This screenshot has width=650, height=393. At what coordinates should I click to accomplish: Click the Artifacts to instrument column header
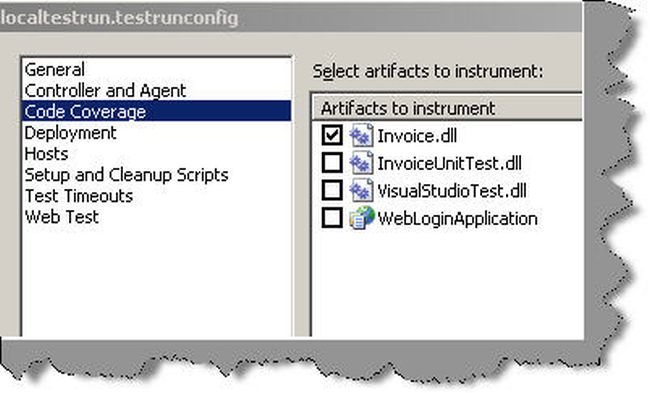pyautogui.click(x=447, y=109)
